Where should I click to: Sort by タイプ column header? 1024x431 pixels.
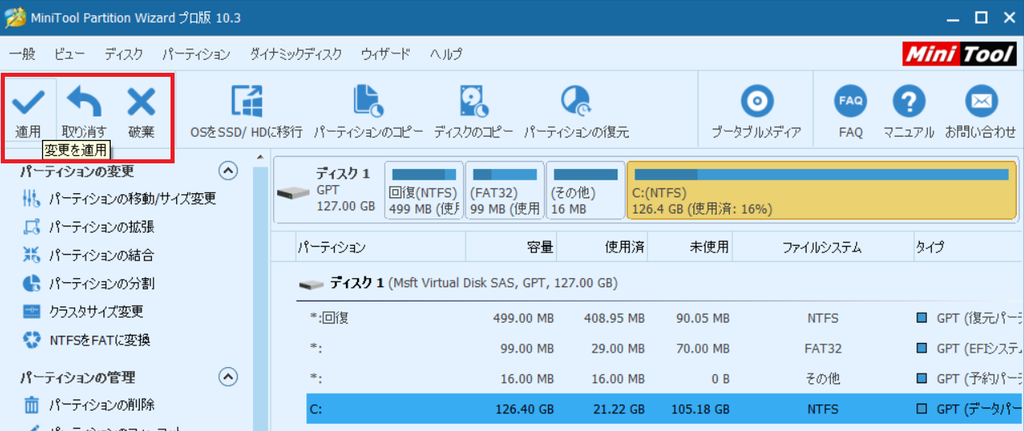[x=968, y=247]
